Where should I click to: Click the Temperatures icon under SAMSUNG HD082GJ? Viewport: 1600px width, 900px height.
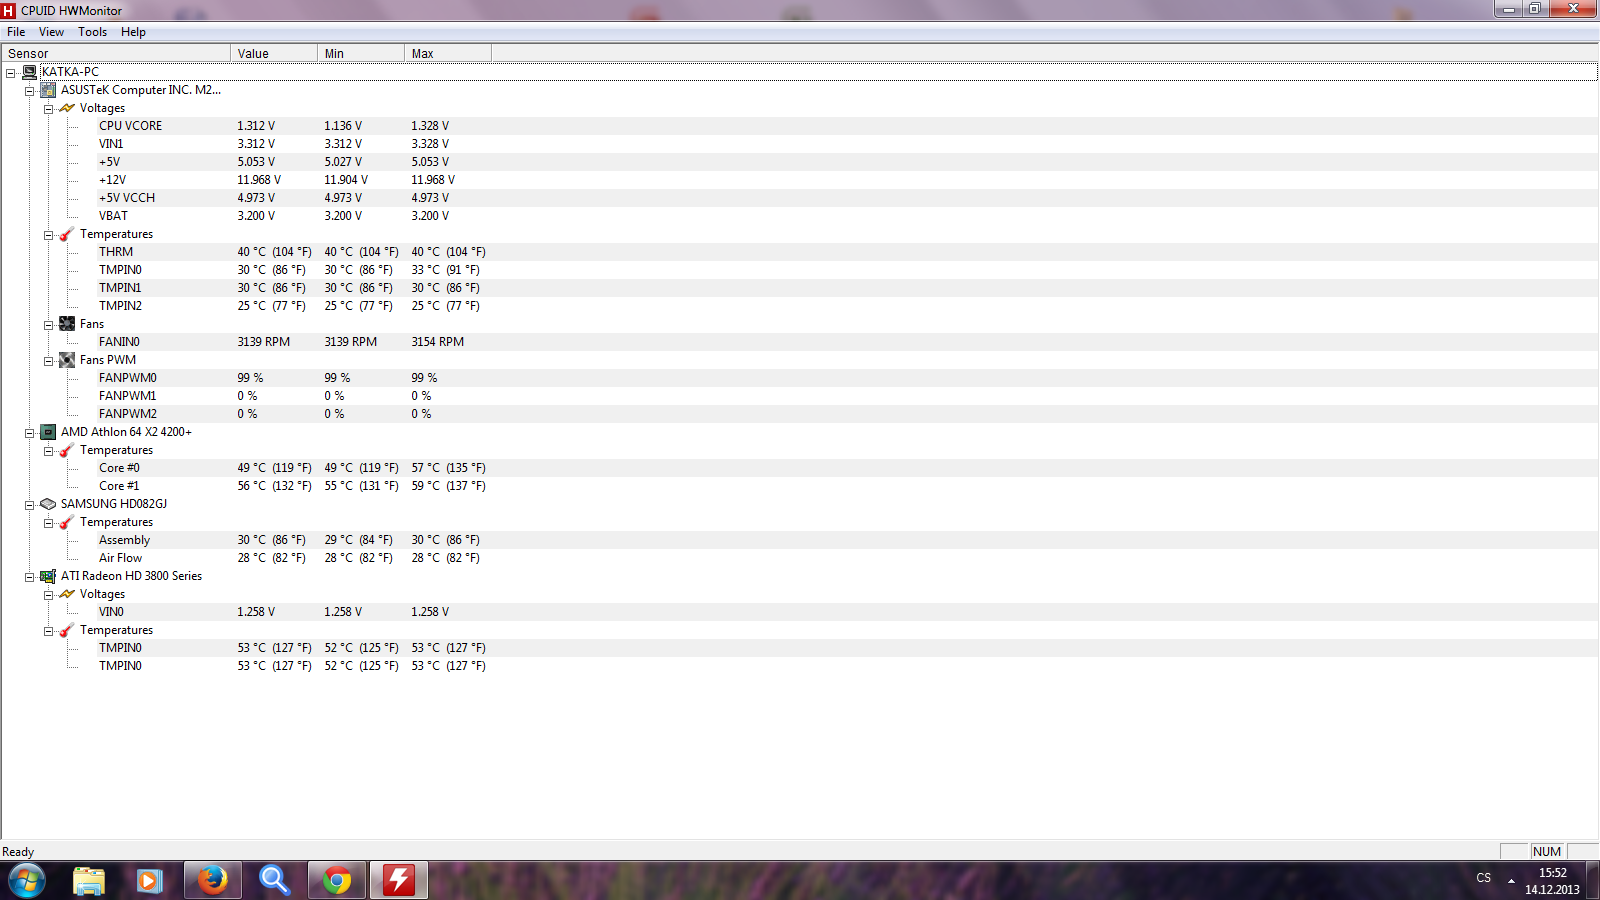pyautogui.click(x=67, y=522)
